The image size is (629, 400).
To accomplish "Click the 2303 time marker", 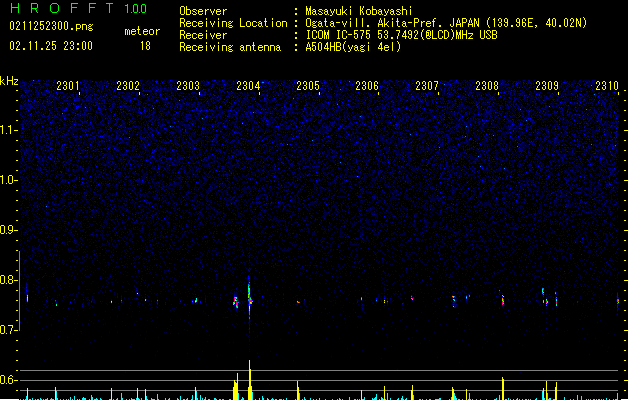I will [x=188, y=85].
